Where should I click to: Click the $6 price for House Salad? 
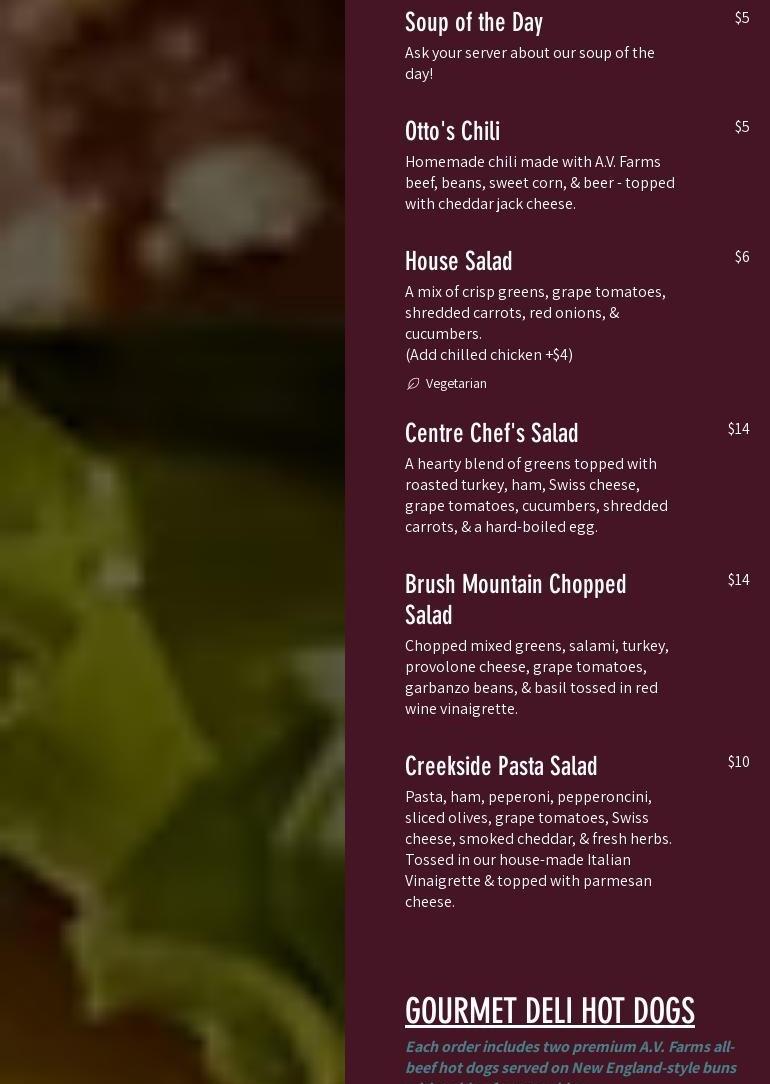[742, 256]
